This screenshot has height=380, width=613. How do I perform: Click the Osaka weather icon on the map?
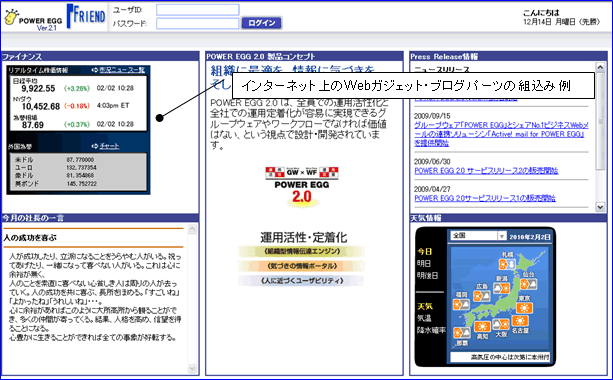501,324
